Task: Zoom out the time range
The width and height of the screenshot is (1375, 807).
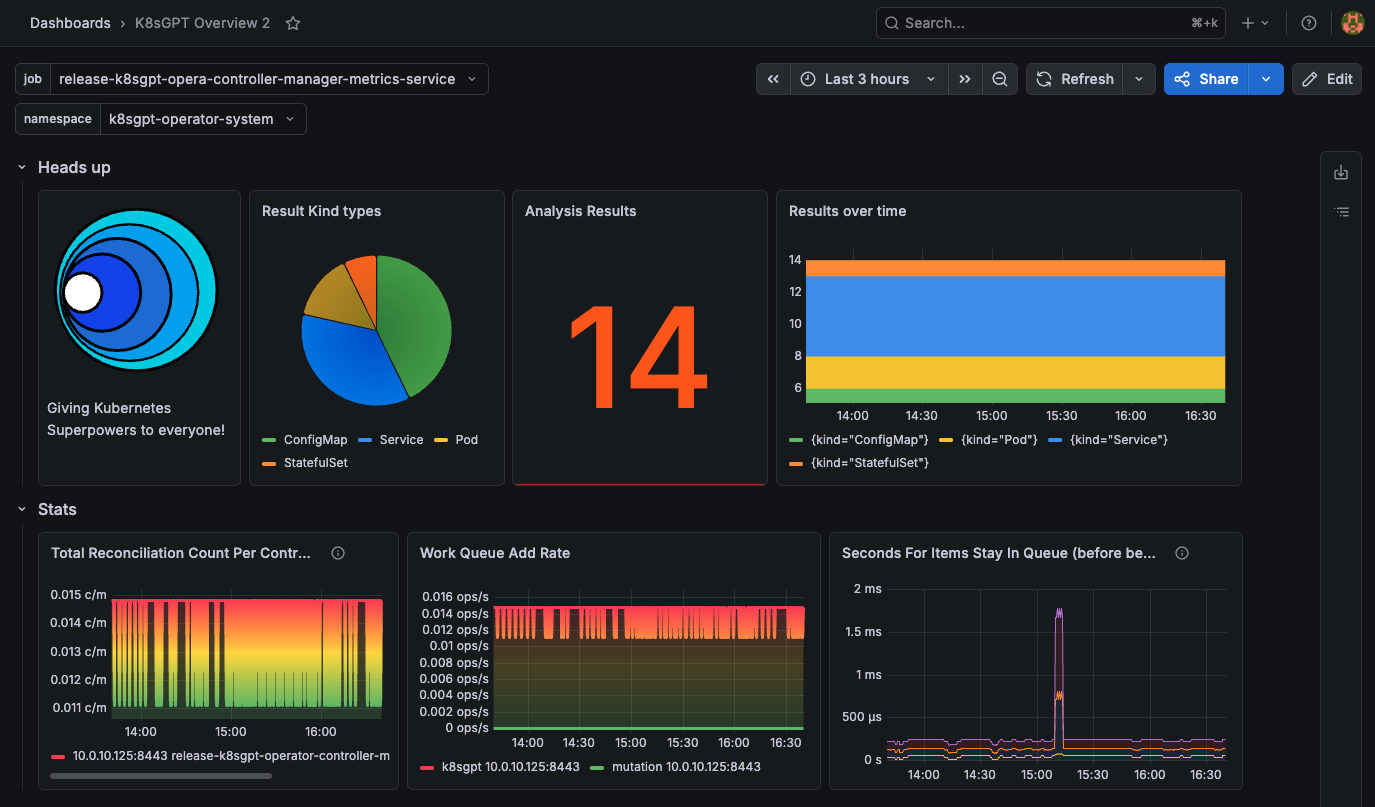Action: coord(1000,79)
